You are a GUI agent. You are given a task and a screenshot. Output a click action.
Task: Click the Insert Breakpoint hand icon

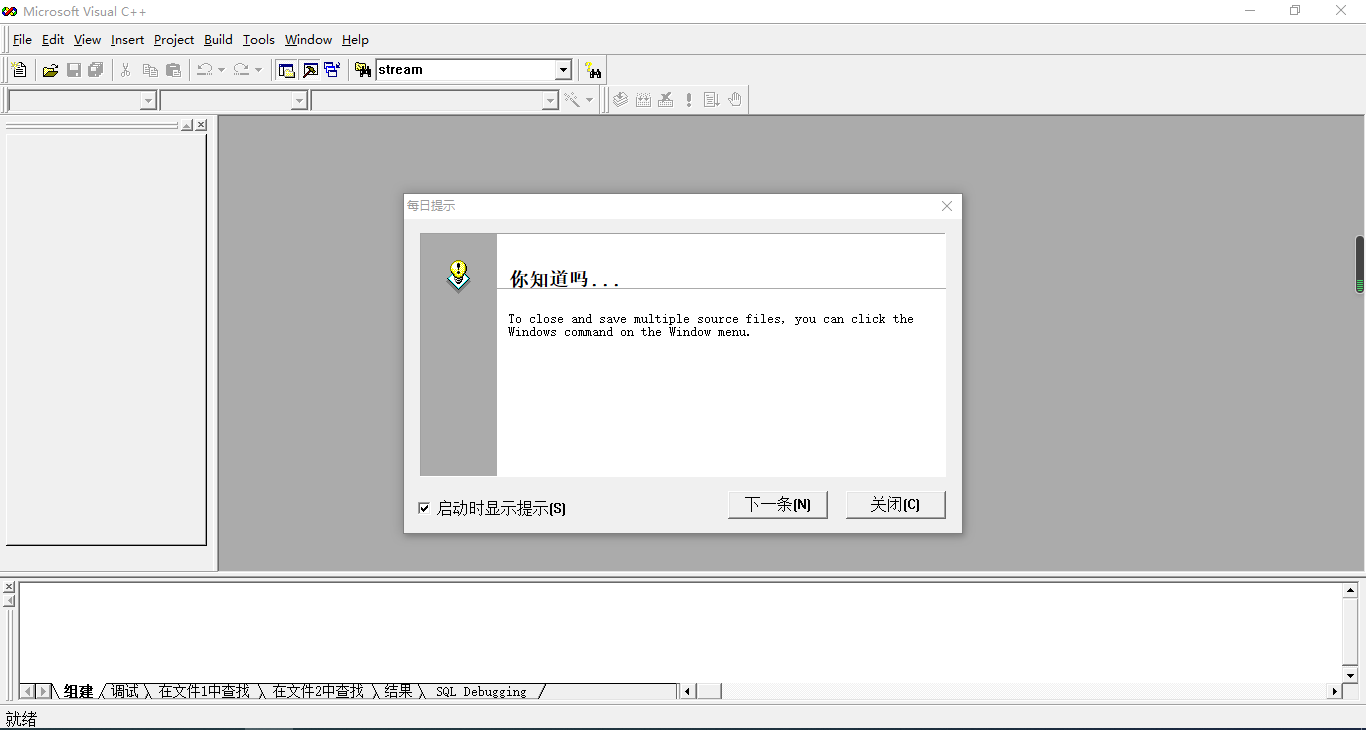tap(735, 100)
